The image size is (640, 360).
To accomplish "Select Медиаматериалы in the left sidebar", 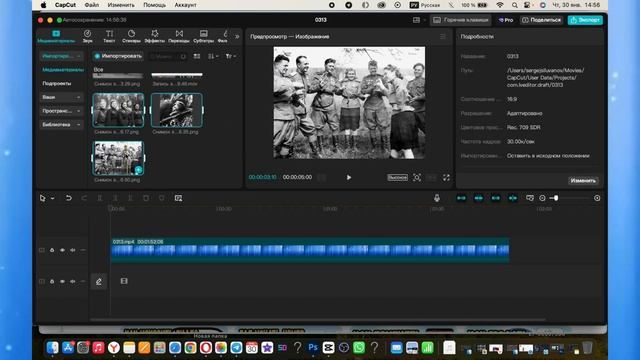I will 63,70.
